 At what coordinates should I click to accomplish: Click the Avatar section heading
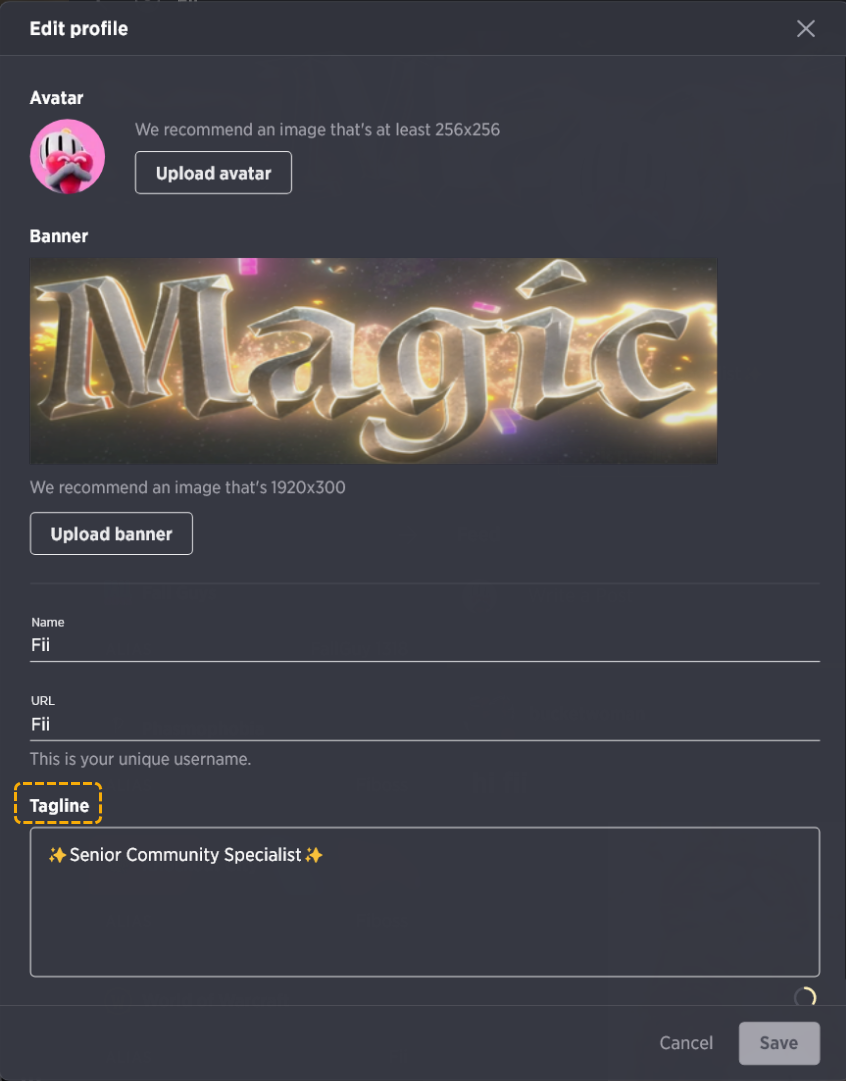pos(57,98)
